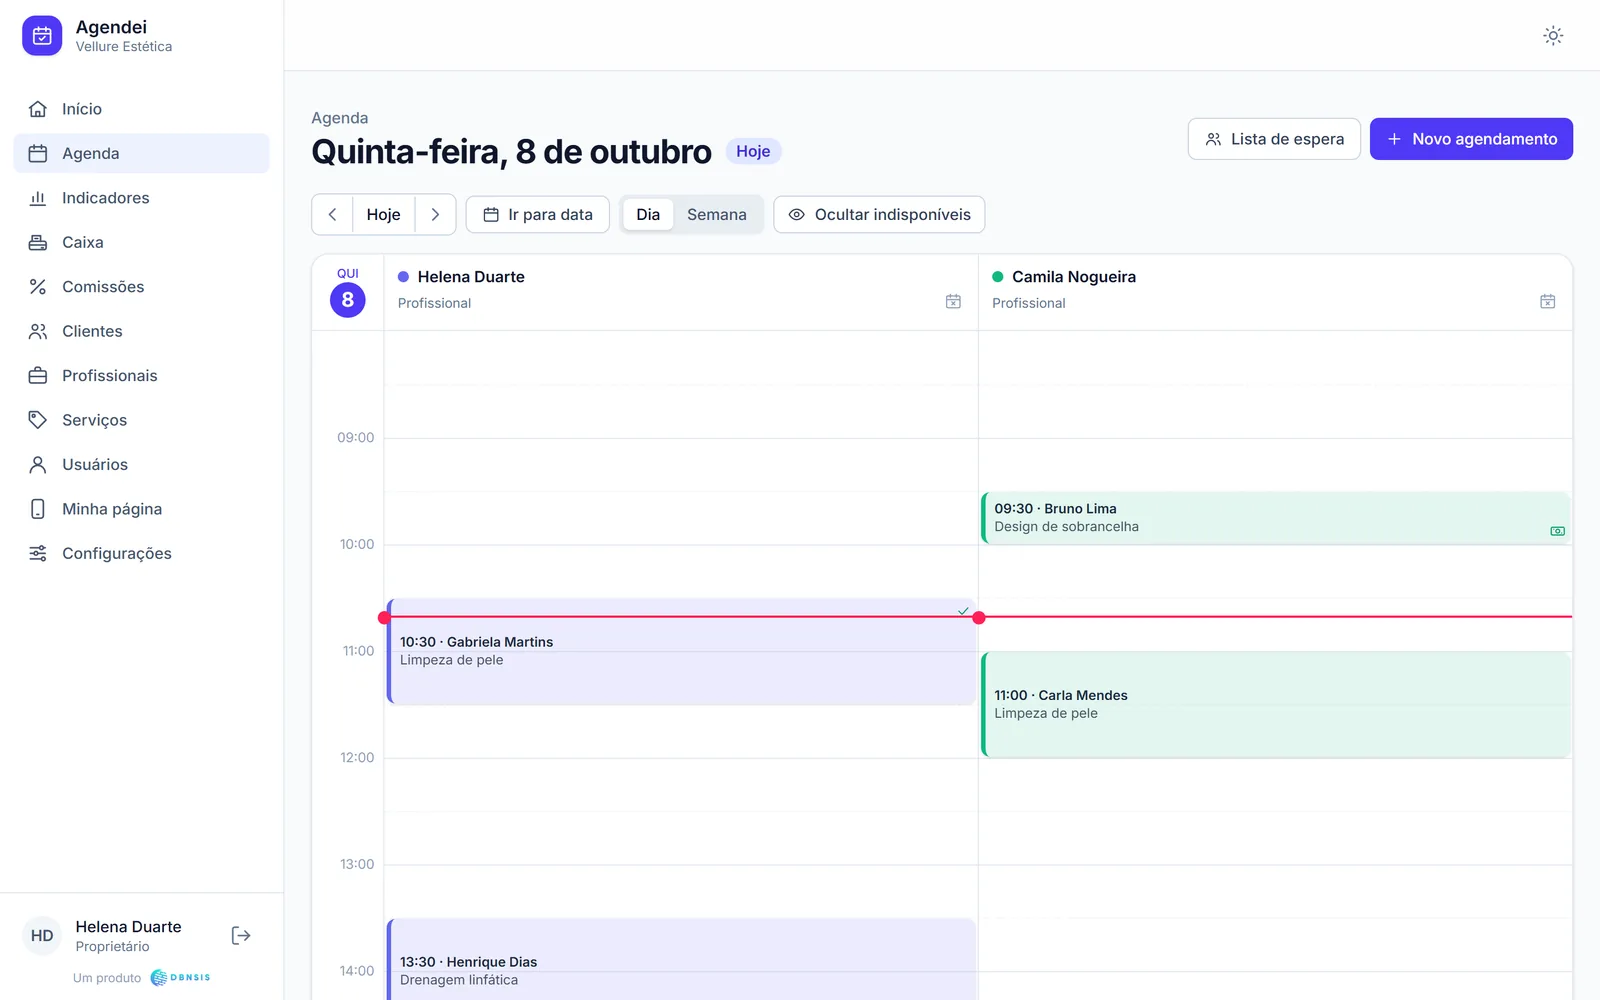The image size is (1600, 1000).
Task: Open Usuários from the sidebar
Action: (141, 465)
